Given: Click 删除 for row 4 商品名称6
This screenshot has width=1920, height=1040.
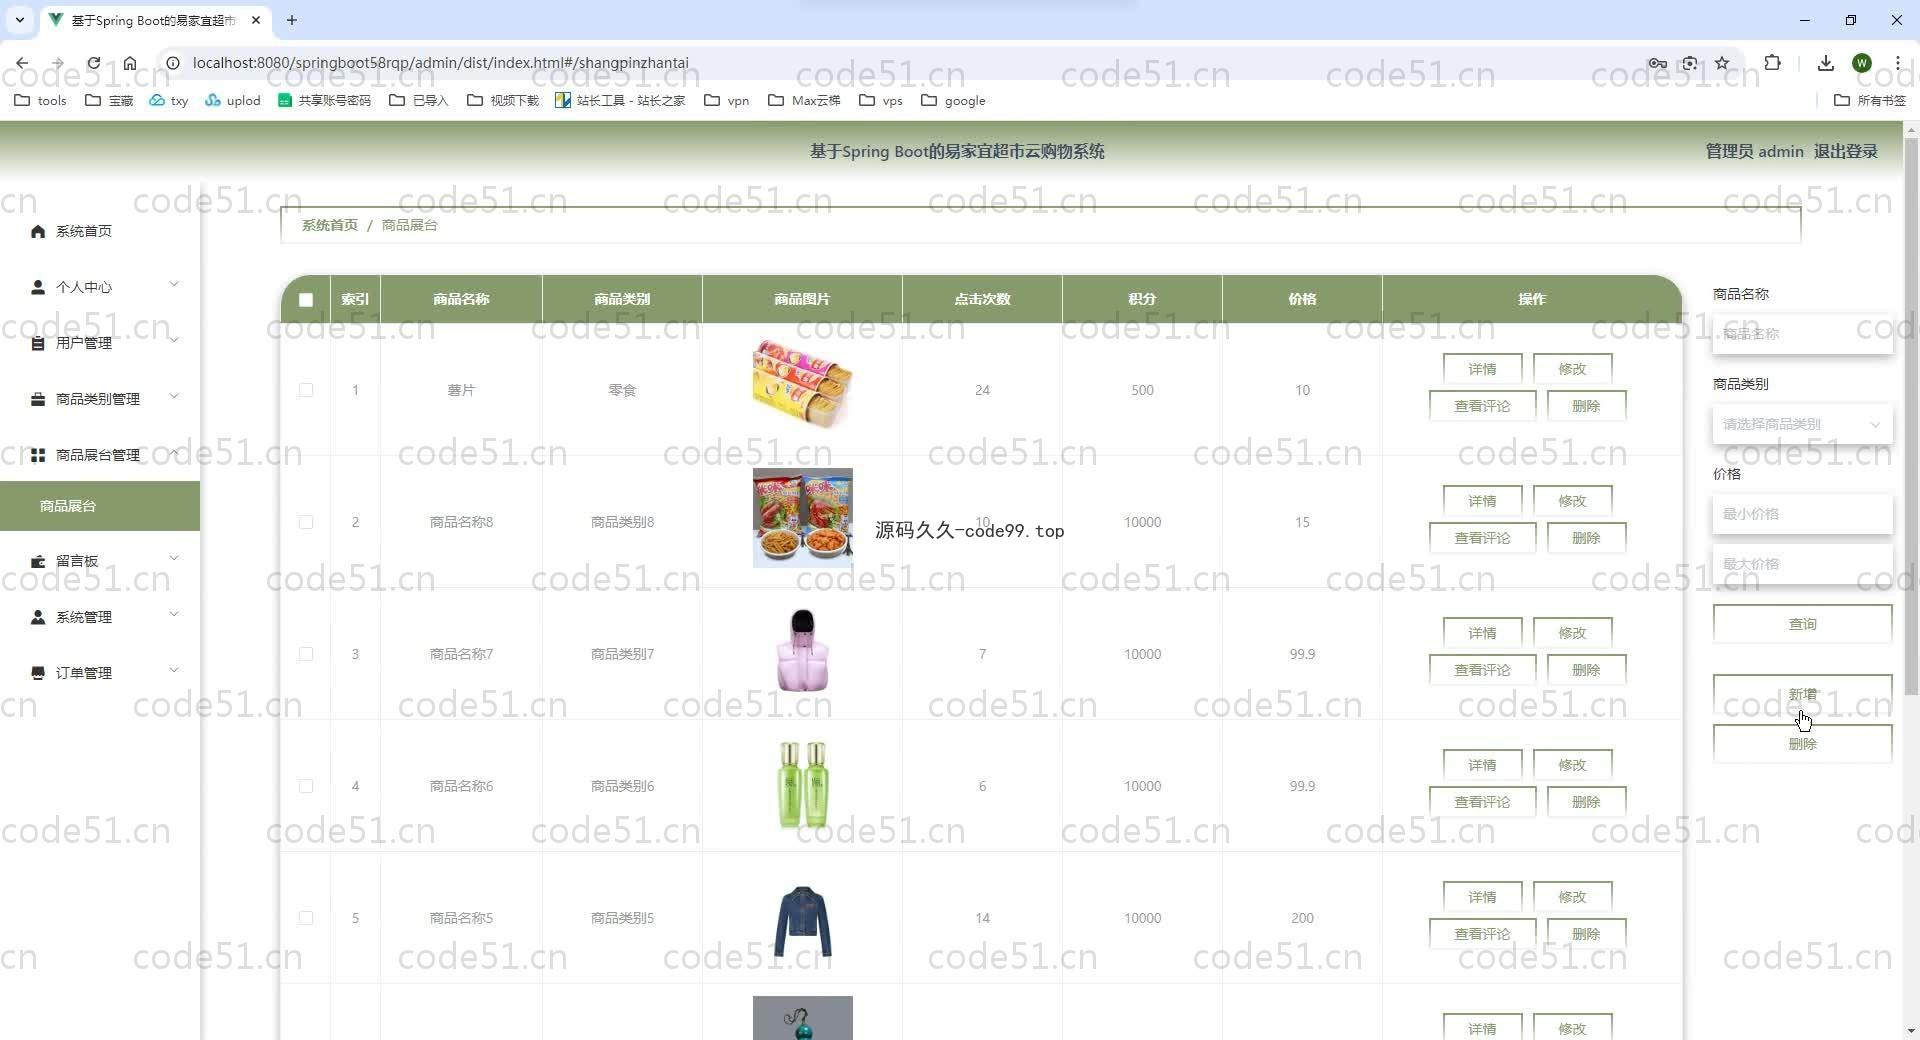Looking at the screenshot, I should click(x=1586, y=802).
